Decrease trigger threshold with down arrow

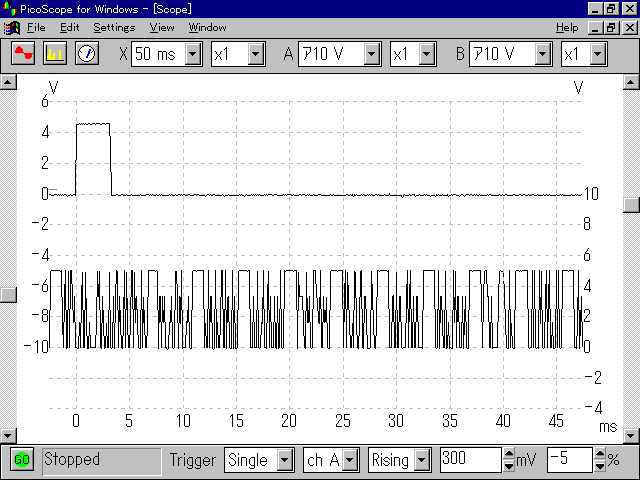pyautogui.click(x=509, y=466)
